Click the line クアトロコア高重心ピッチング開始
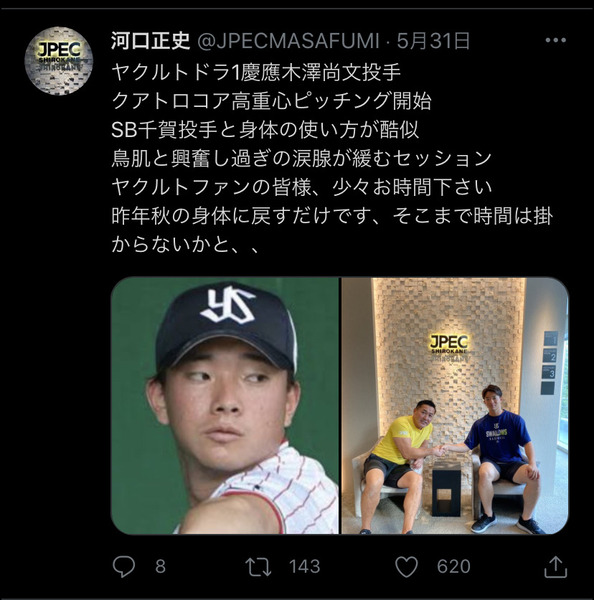This screenshot has height=600, width=594. click(x=271, y=101)
